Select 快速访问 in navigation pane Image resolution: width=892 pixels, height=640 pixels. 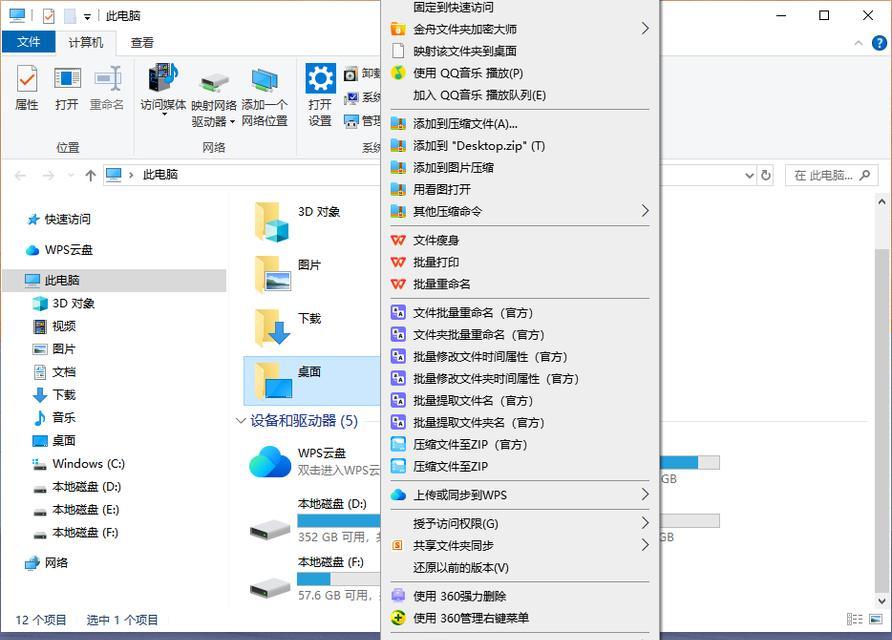(x=67, y=219)
